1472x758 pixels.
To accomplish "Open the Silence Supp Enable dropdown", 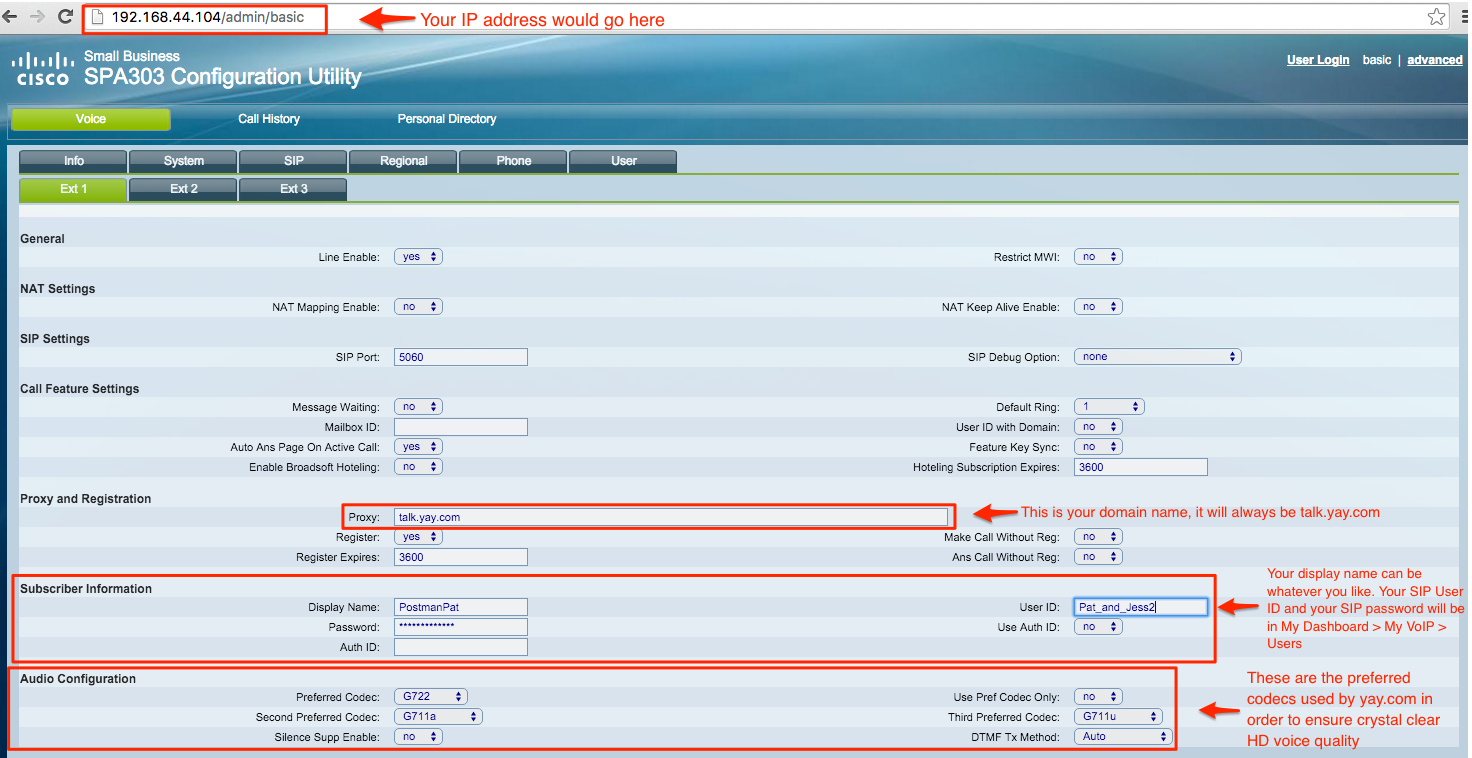I will click(x=418, y=737).
